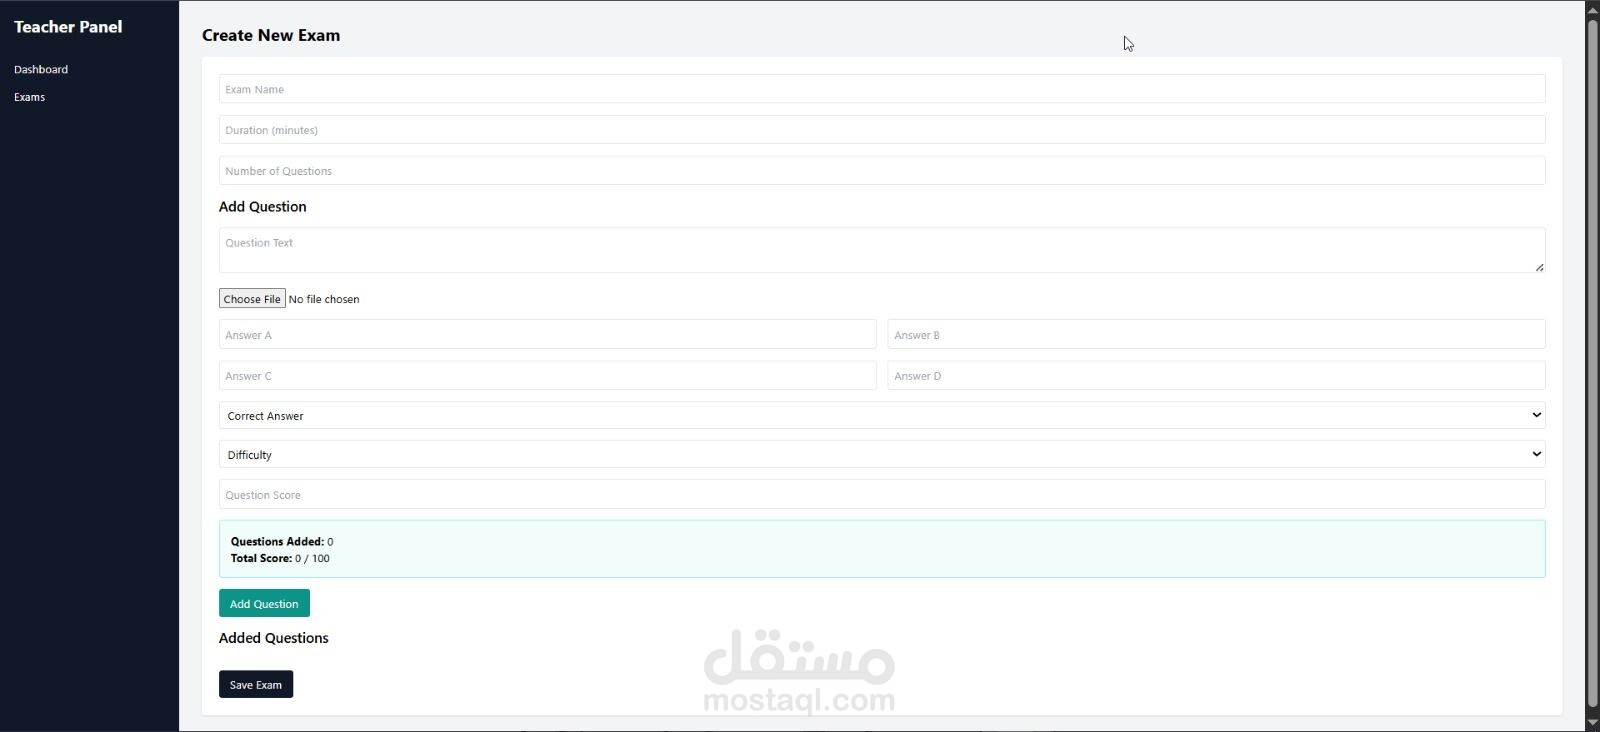This screenshot has width=1600, height=732.
Task: Click the Exam Name input field
Action: [882, 89]
